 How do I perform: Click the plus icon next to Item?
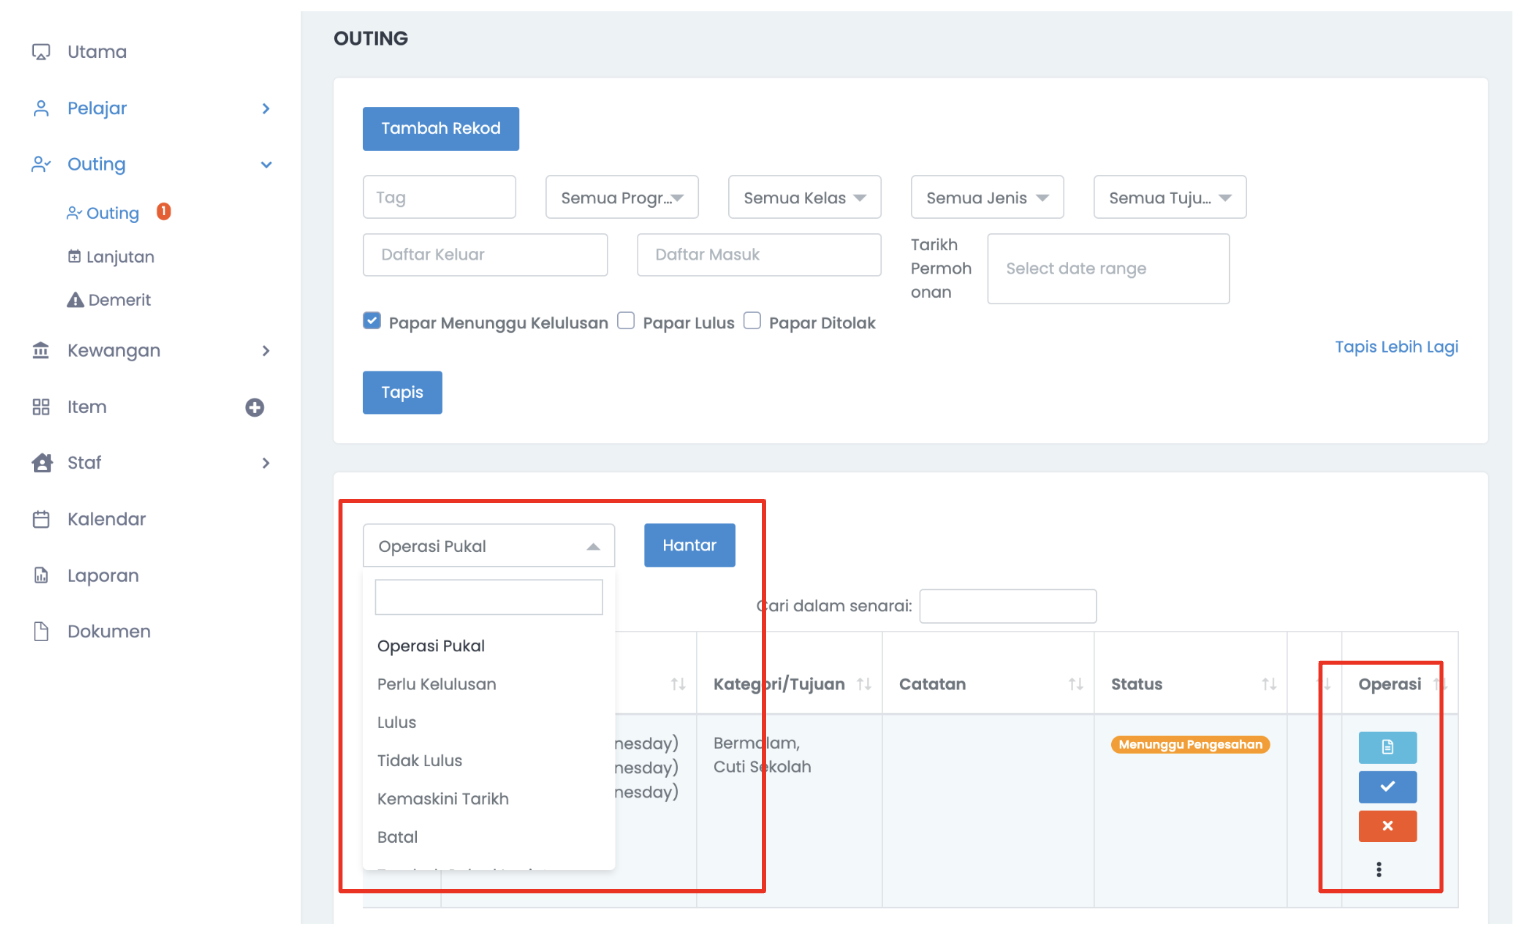pyautogui.click(x=255, y=407)
